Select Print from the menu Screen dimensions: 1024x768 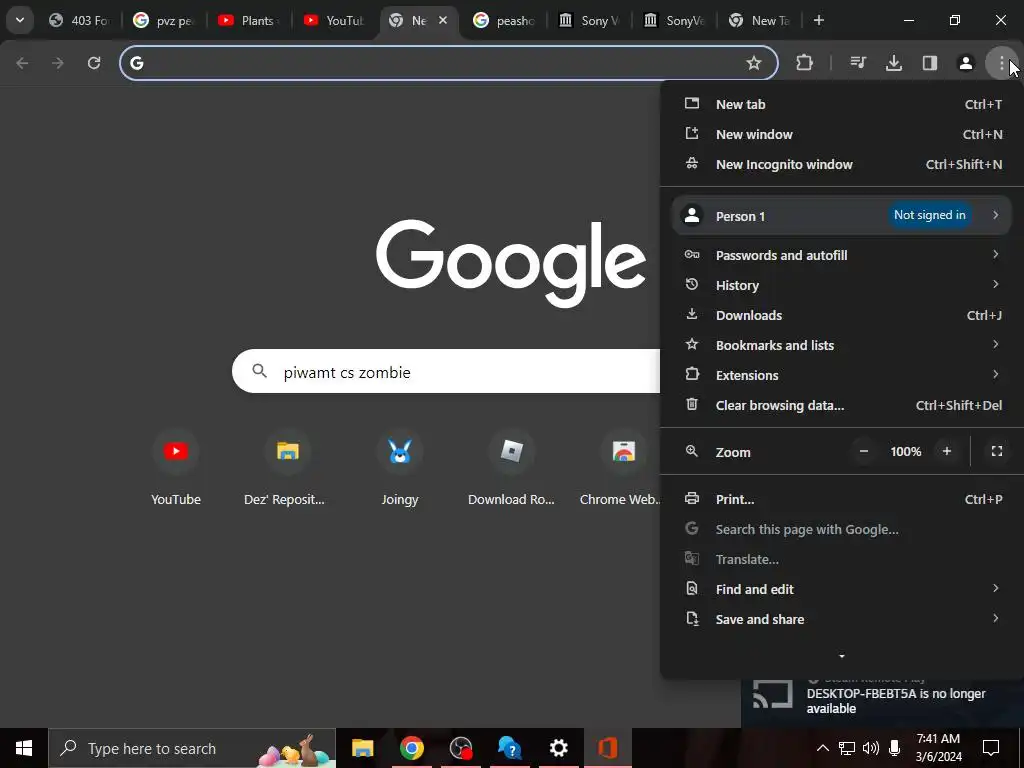[842, 500]
